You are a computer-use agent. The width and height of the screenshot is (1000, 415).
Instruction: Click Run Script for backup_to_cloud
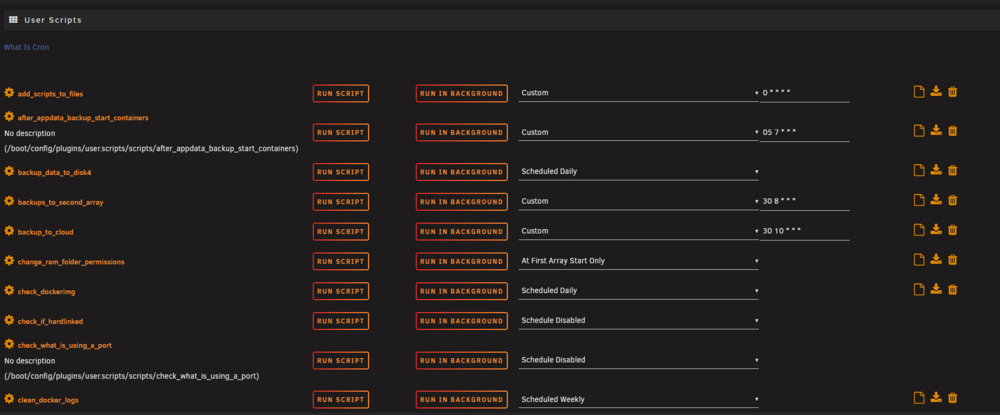(x=341, y=231)
